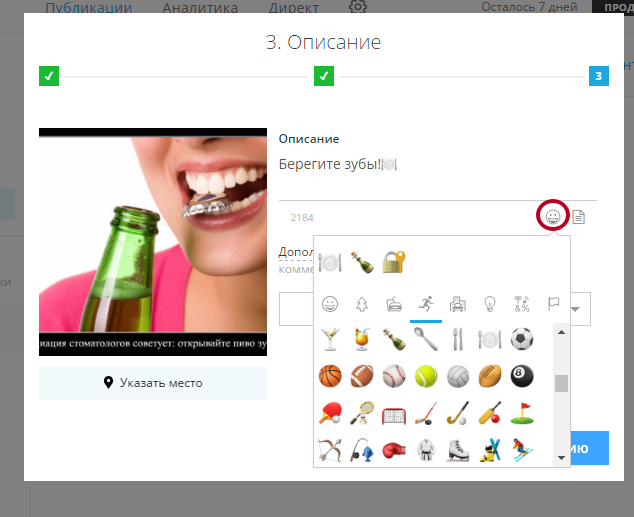The height and width of the screenshot is (517, 634).
Task: Switch to objects lightbulb emoji category
Action: click(x=490, y=304)
